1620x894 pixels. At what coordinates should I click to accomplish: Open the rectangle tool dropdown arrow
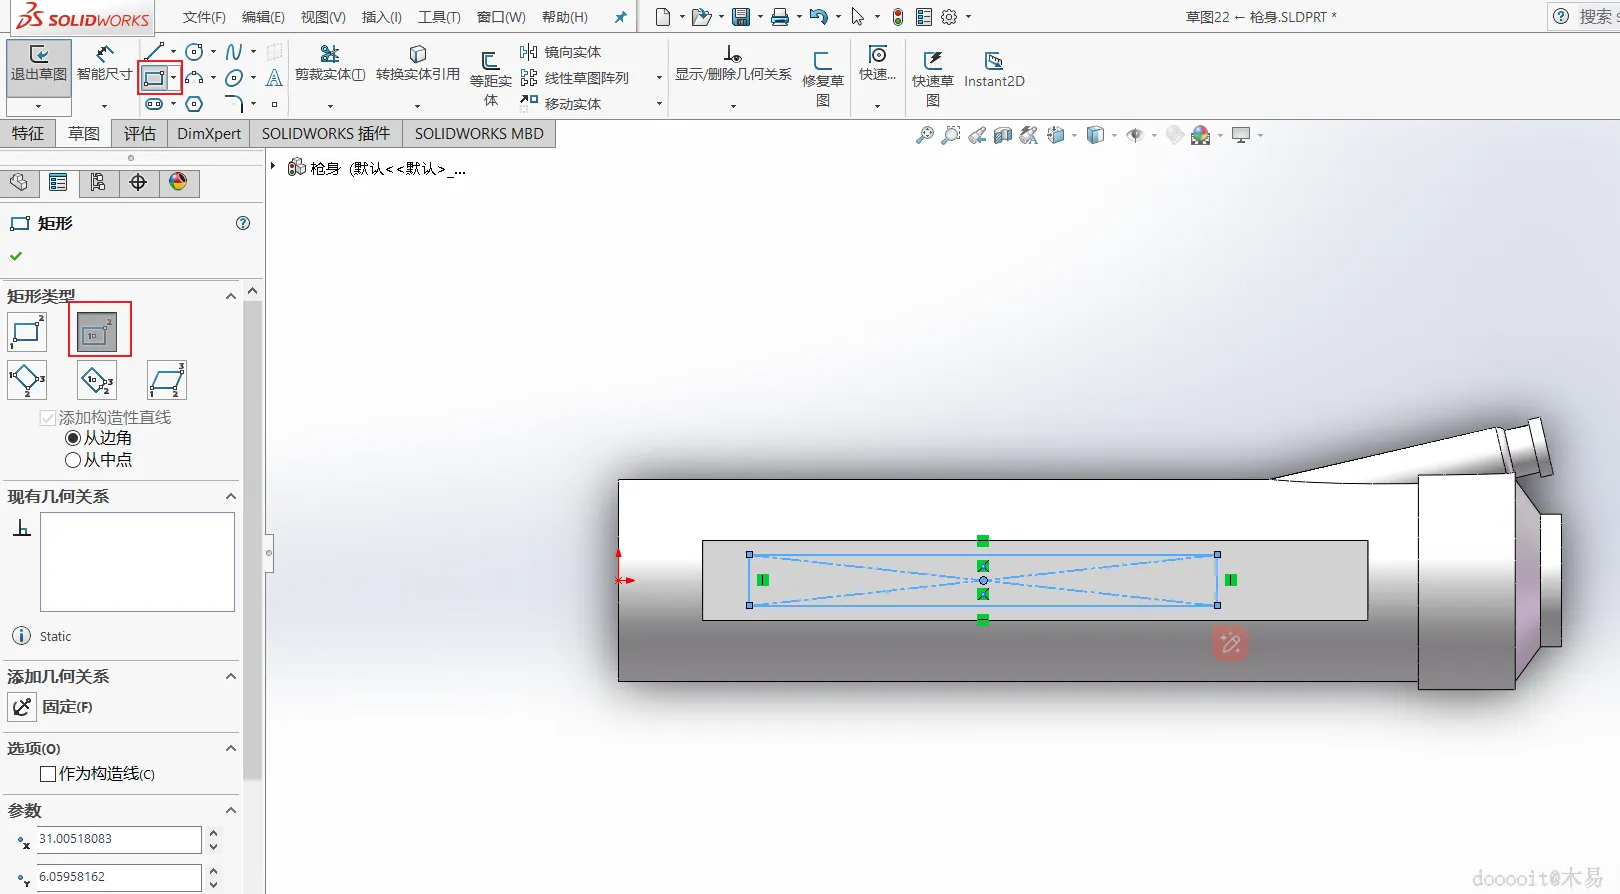173,78
